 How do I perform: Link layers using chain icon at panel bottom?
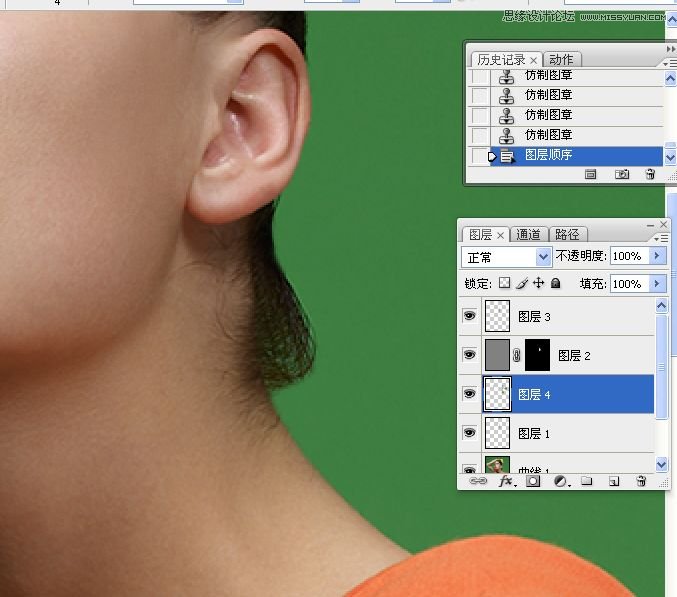[478, 481]
